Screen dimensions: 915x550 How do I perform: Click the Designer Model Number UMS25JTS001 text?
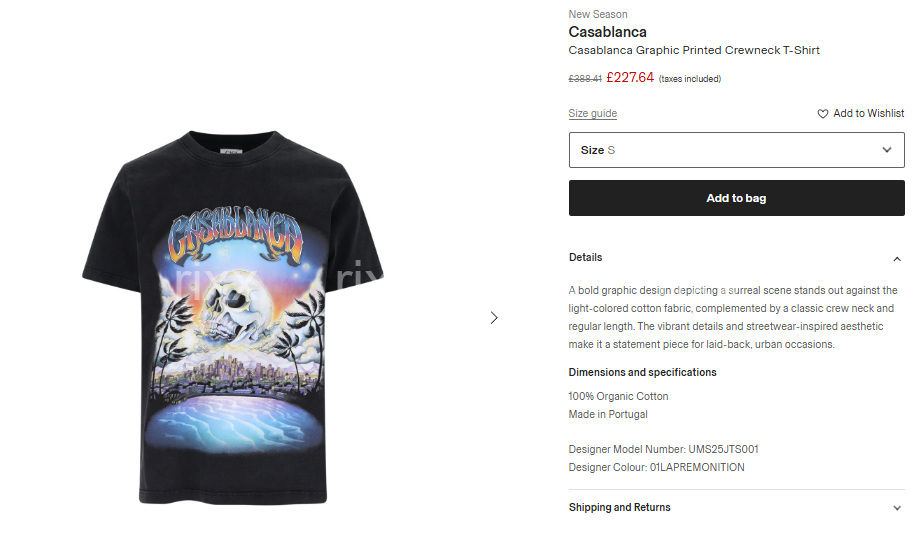[663, 449]
